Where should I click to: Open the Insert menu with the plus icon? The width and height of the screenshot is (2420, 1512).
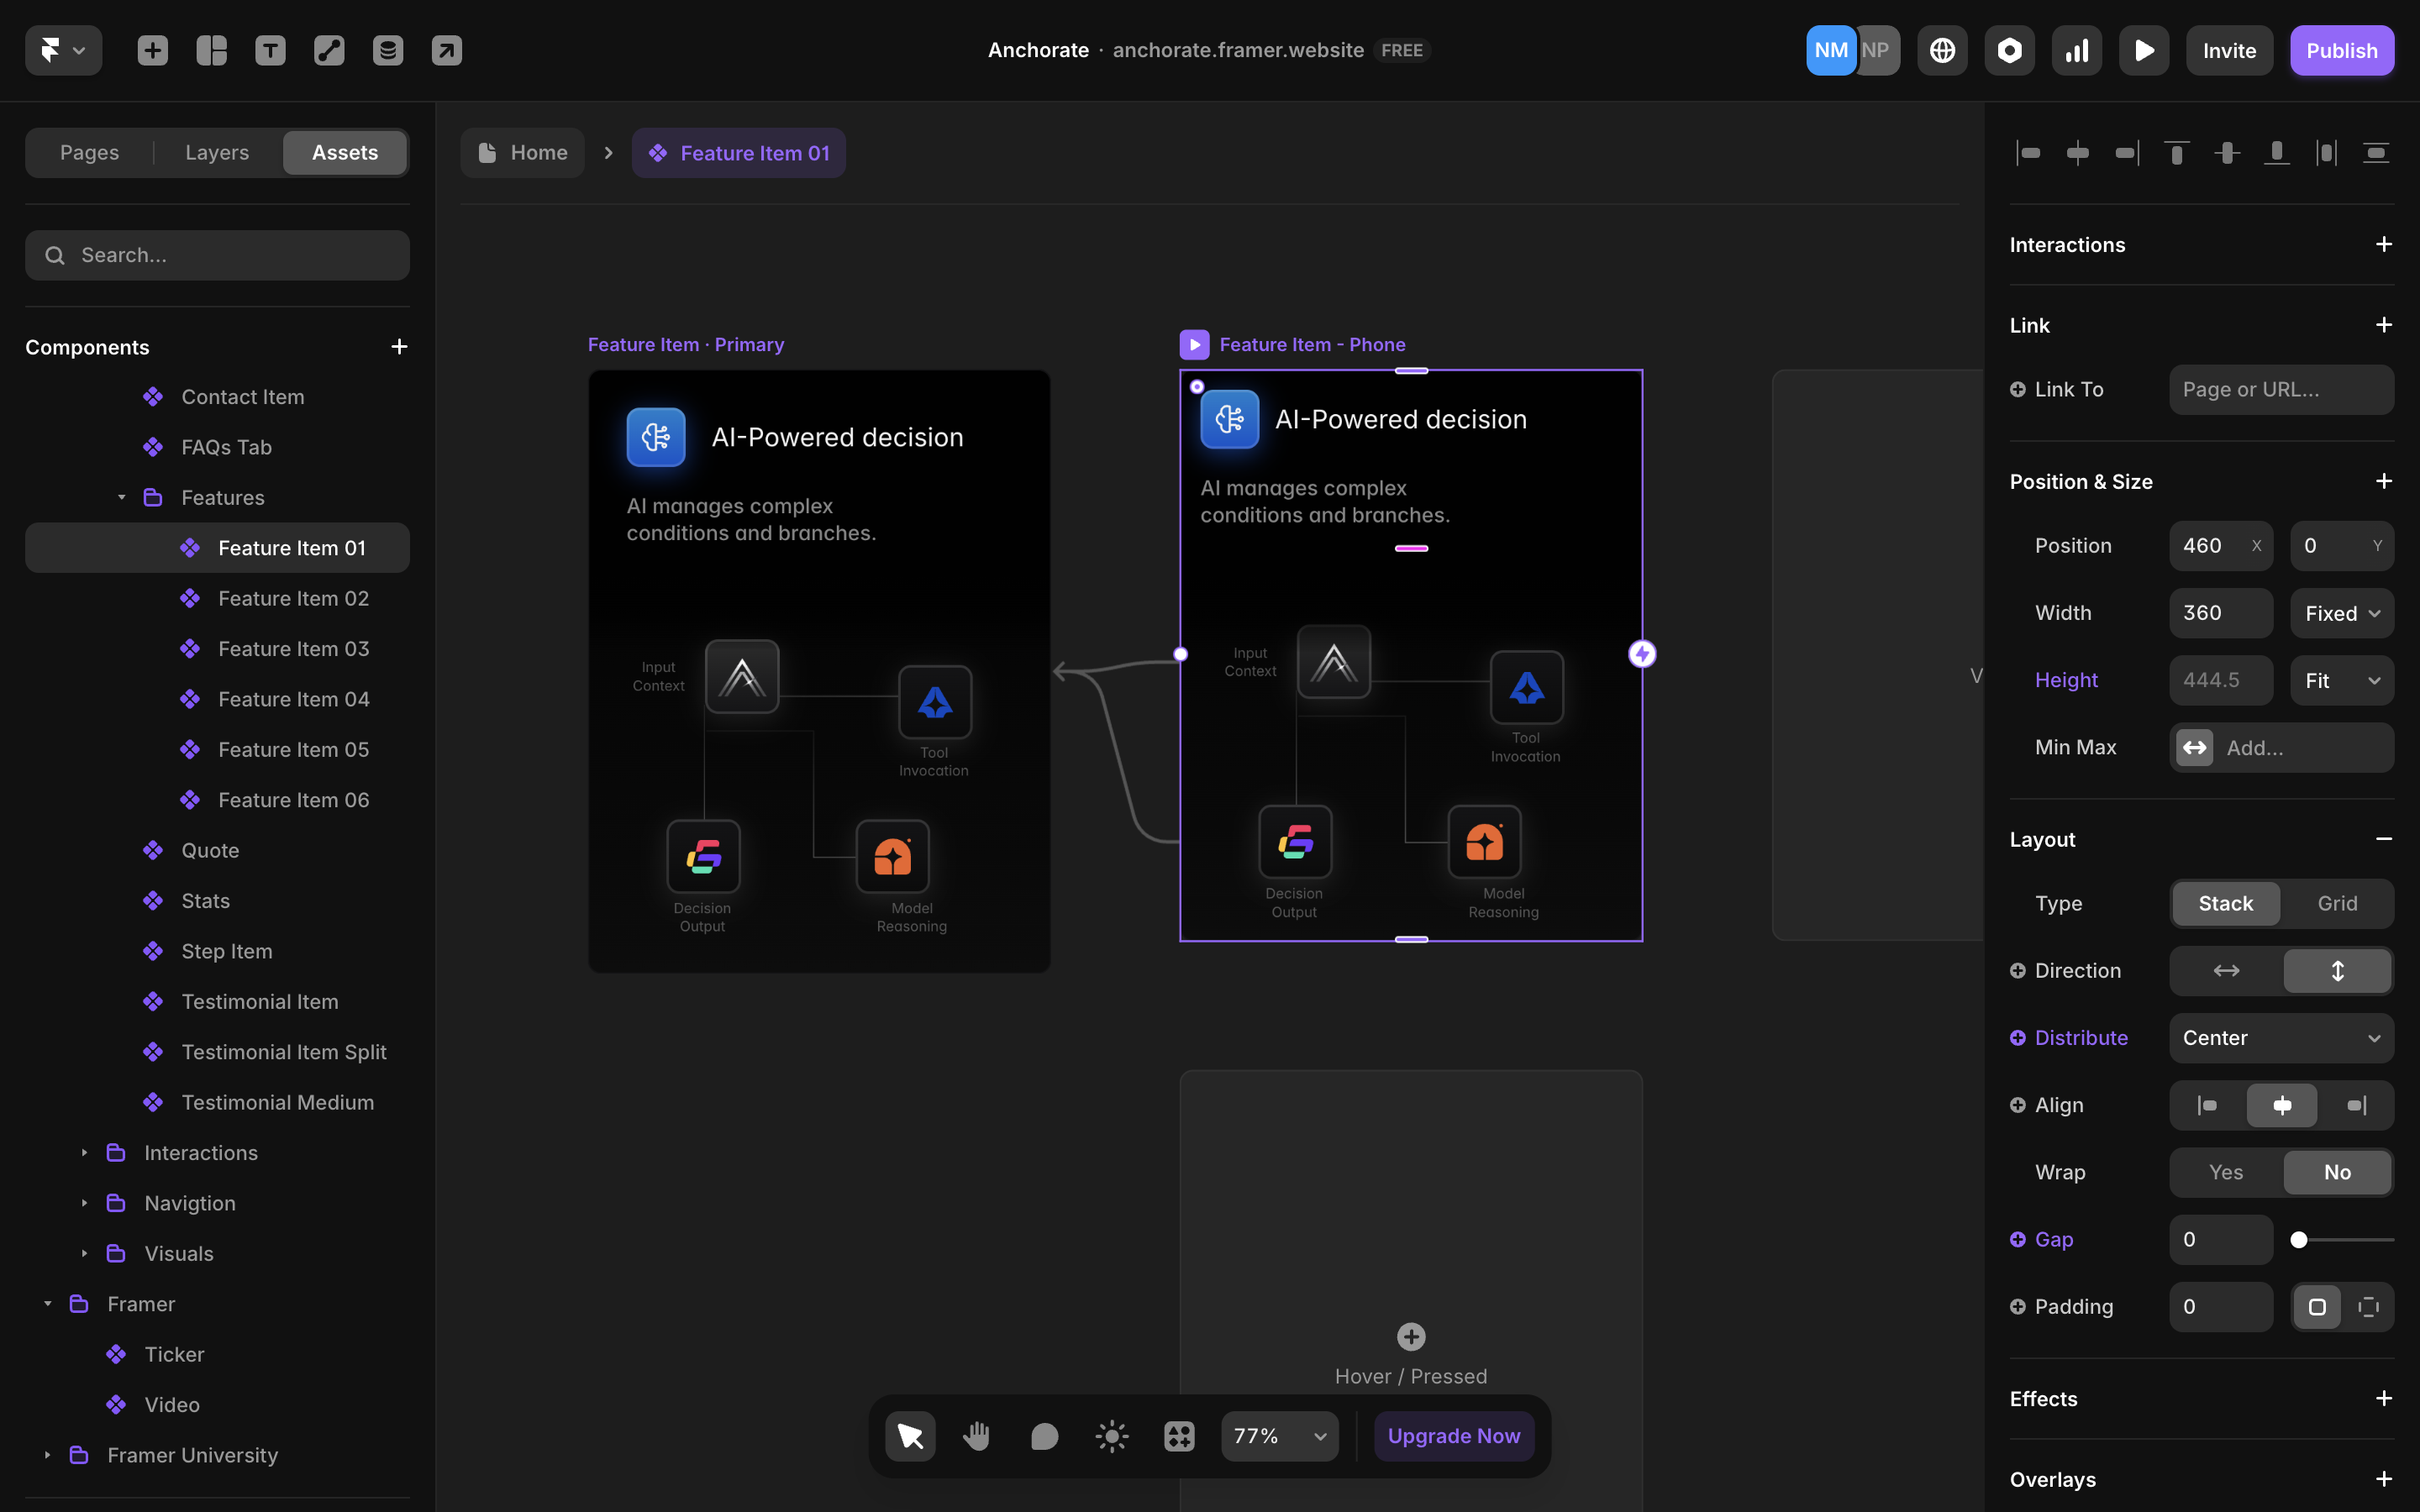[x=153, y=50]
